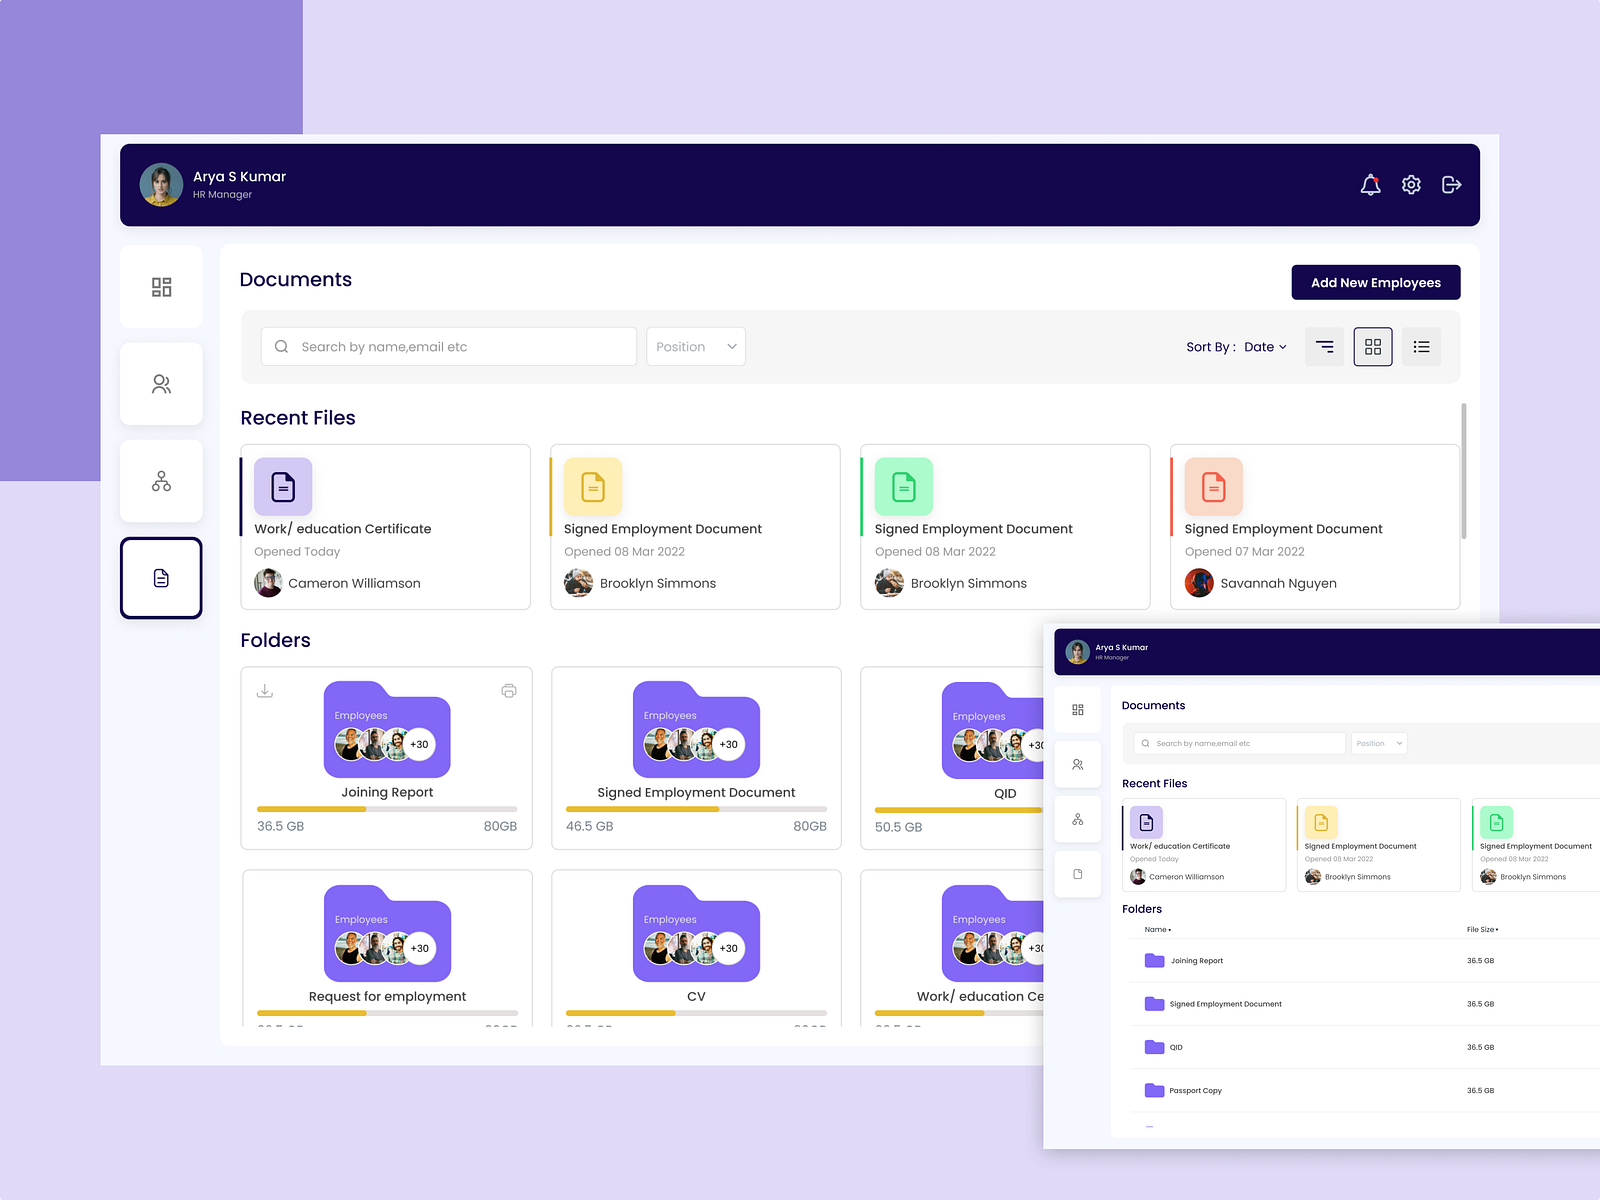The height and width of the screenshot is (1200, 1600).
Task: Click Cameron Williamson's avatar in recent files
Action: [268, 583]
